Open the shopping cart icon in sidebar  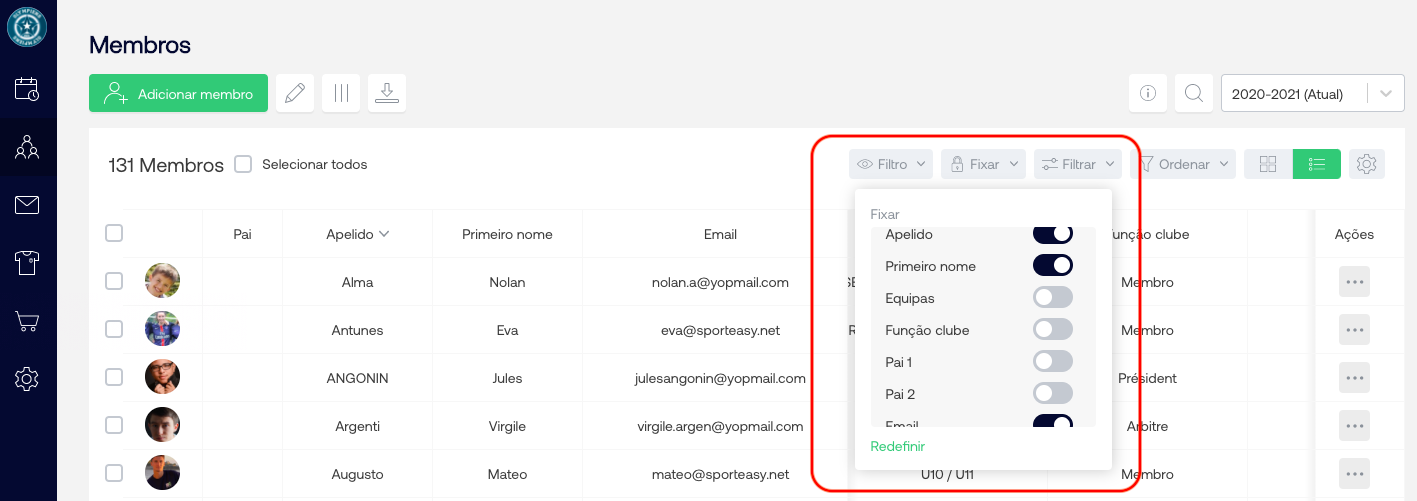(x=27, y=321)
